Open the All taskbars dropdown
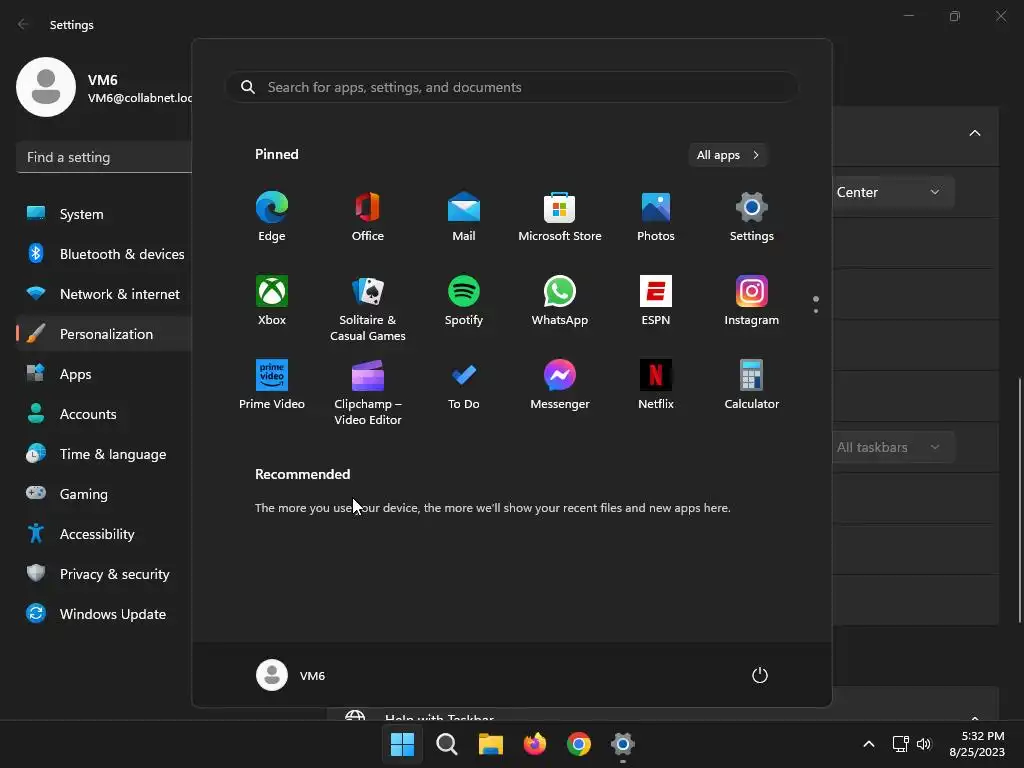This screenshot has height=768, width=1024. click(893, 447)
